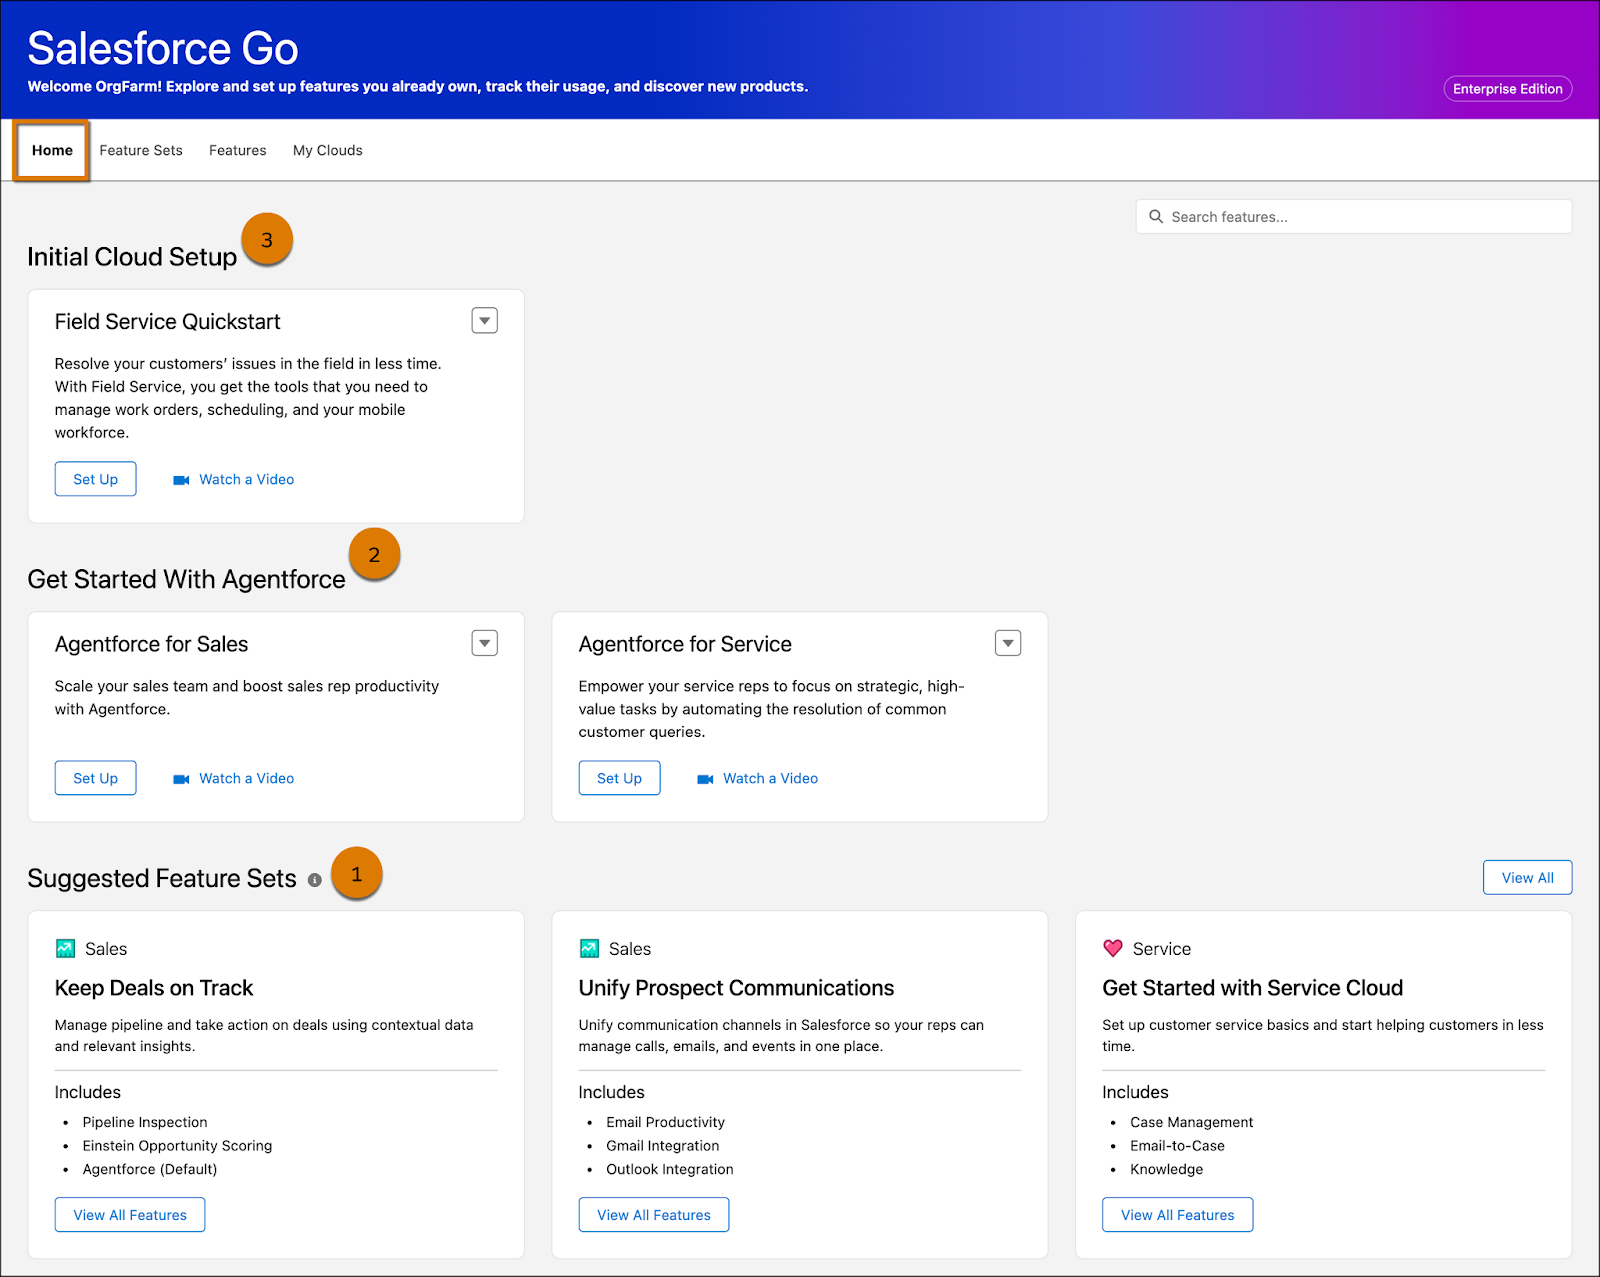Click the Agentforce for Sales heading
Screen dimensions: 1600x1277
click(x=151, y=645)
